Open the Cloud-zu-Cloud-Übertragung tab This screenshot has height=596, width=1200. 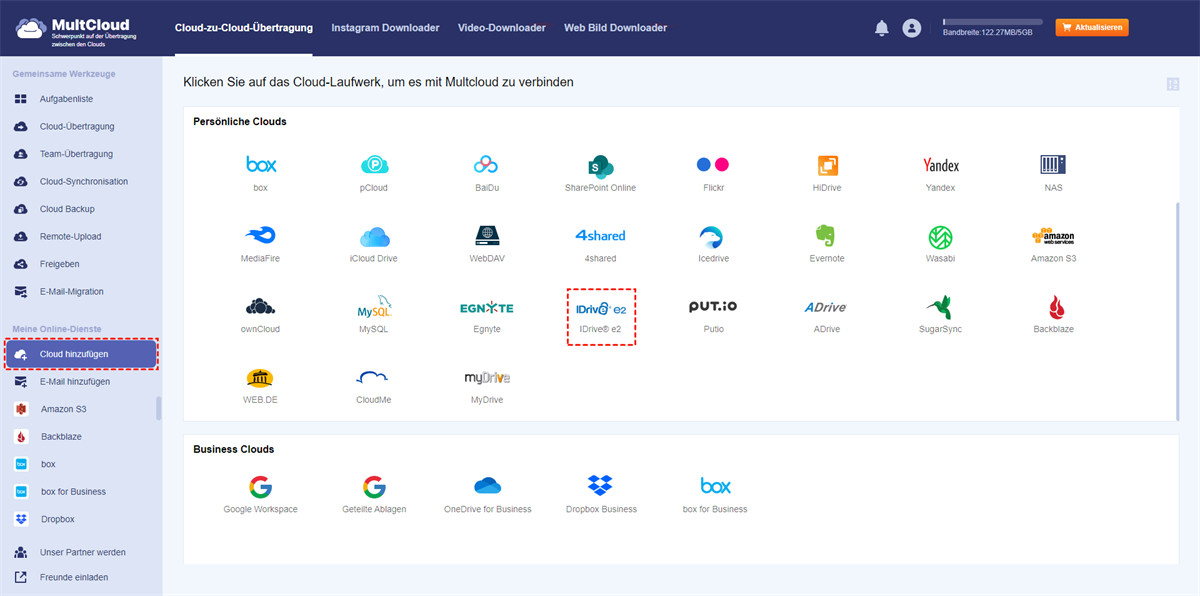coord(243,28)
